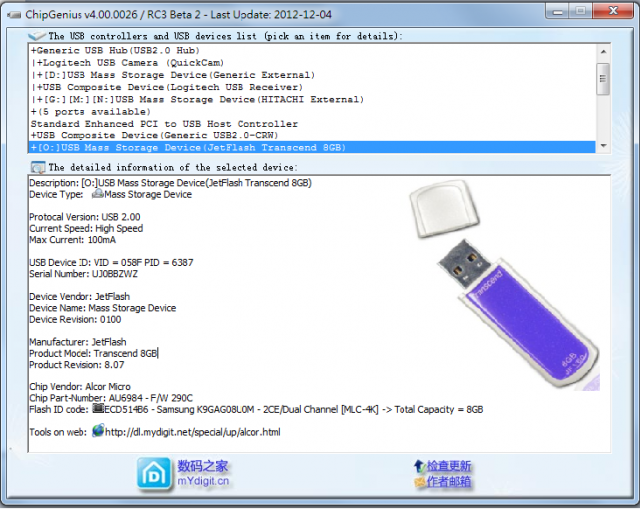Click the globe icon beside Tools on web
640x509 pixels.
click(98, 431)
